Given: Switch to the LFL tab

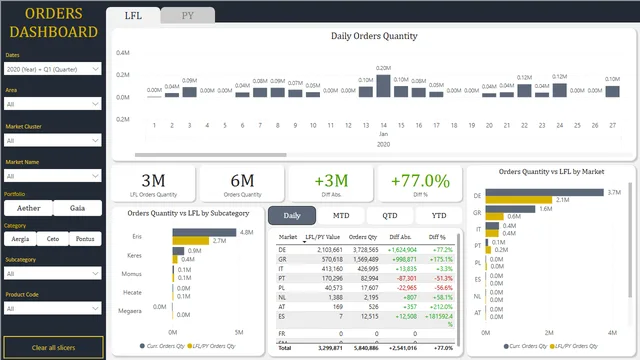Looking at the screenshot, I should [133, 16].
